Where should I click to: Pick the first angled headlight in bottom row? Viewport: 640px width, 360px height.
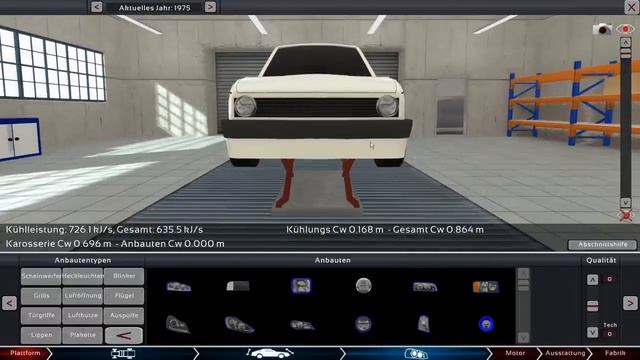click(178, 325)
